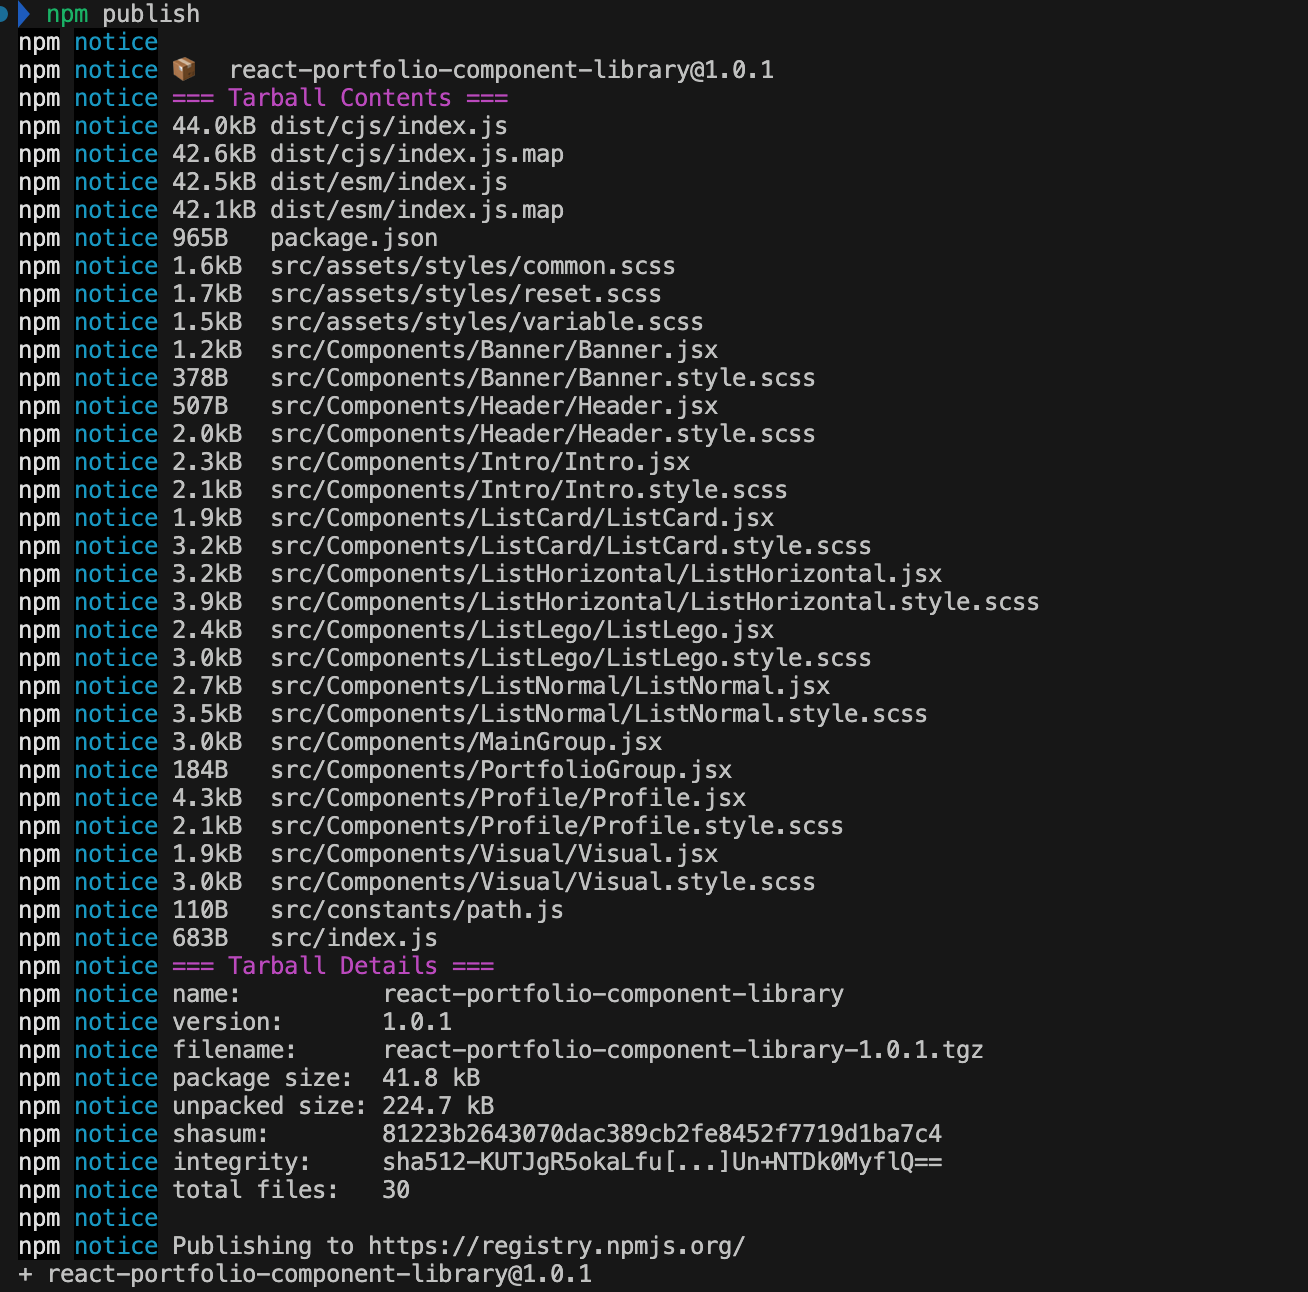
Task: Click the Header.jsx file path
Action: click(x=494, y=406)
